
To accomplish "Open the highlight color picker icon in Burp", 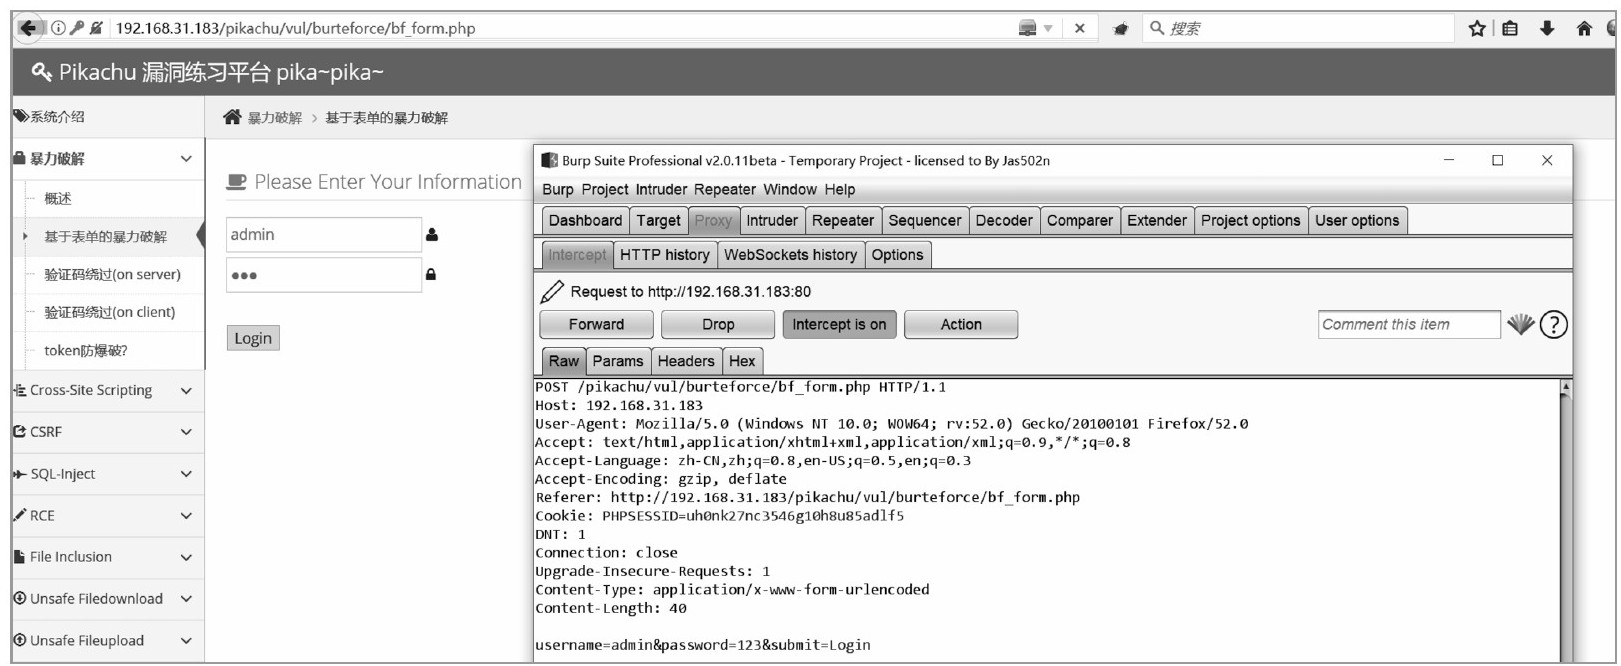I will [1521, 324].
